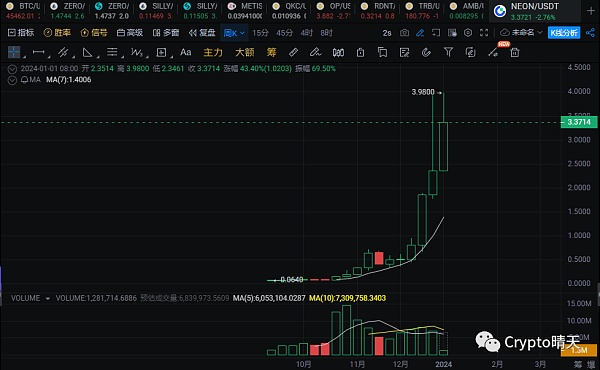Open the chart settings gear icon
The height and width of the screenshot is (370, 600).
pyautogui.click(x=468, y=33)
